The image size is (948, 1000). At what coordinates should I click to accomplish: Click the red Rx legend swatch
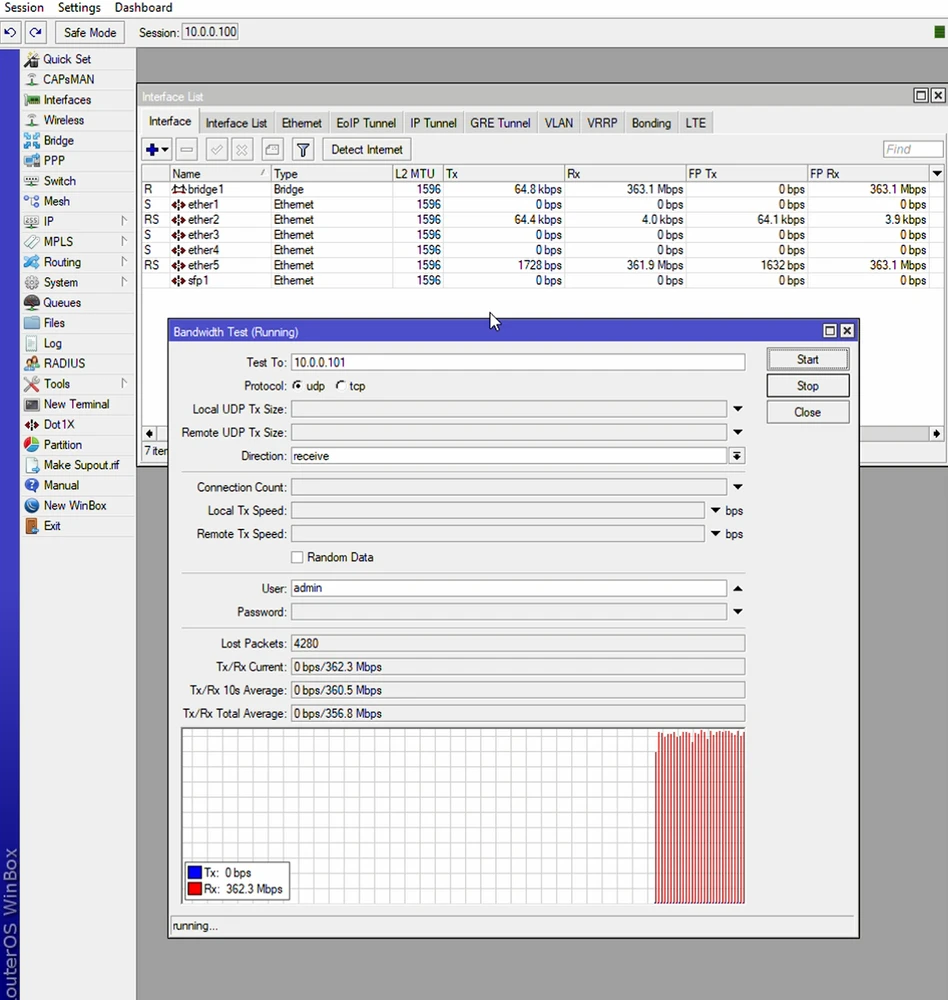(x=194, y=889)
